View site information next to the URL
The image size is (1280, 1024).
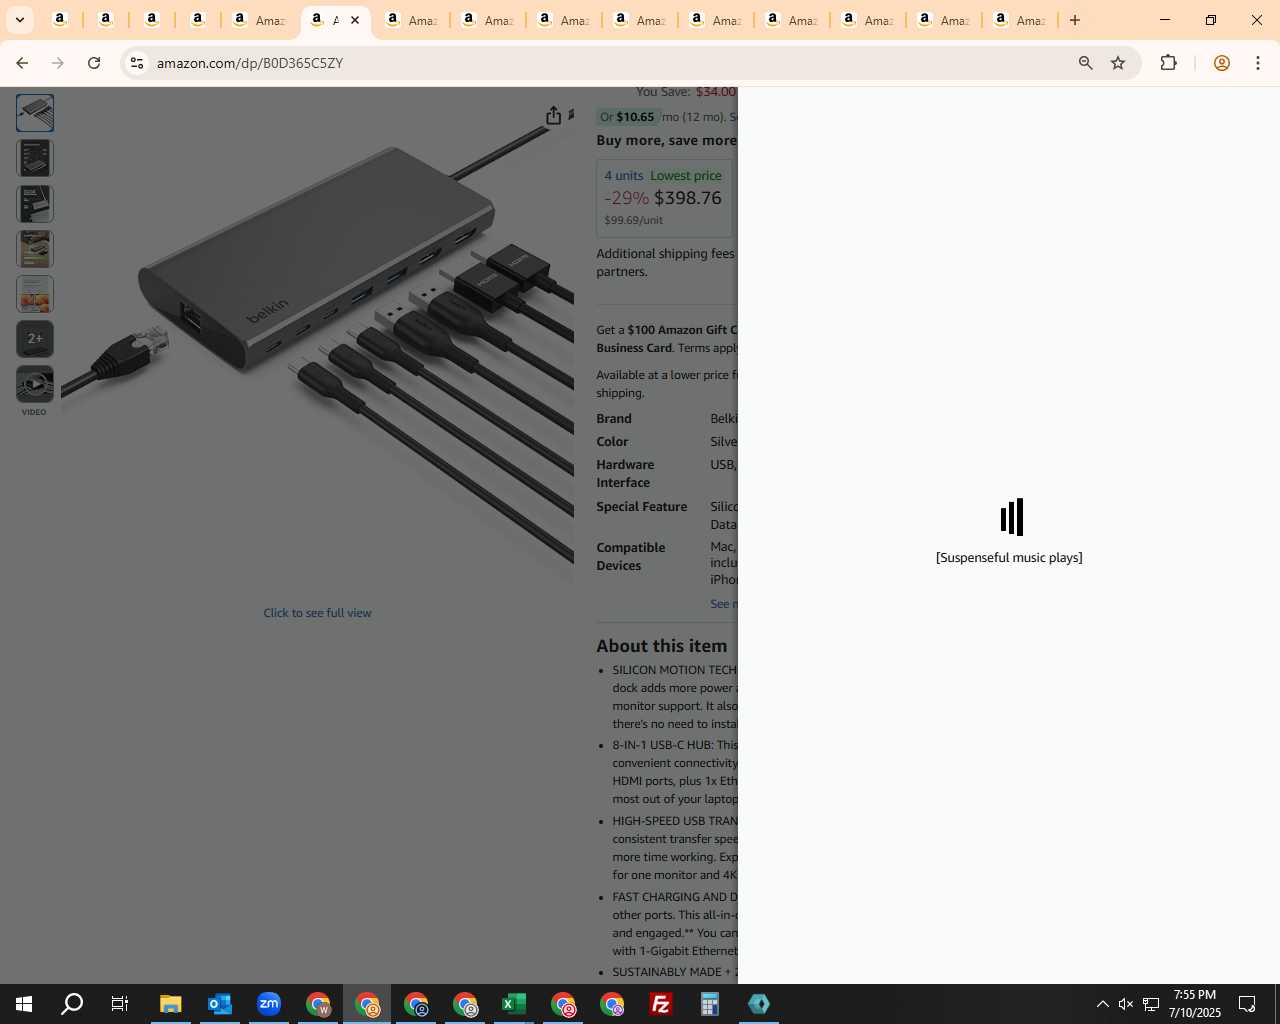click(x=137, y=63)
